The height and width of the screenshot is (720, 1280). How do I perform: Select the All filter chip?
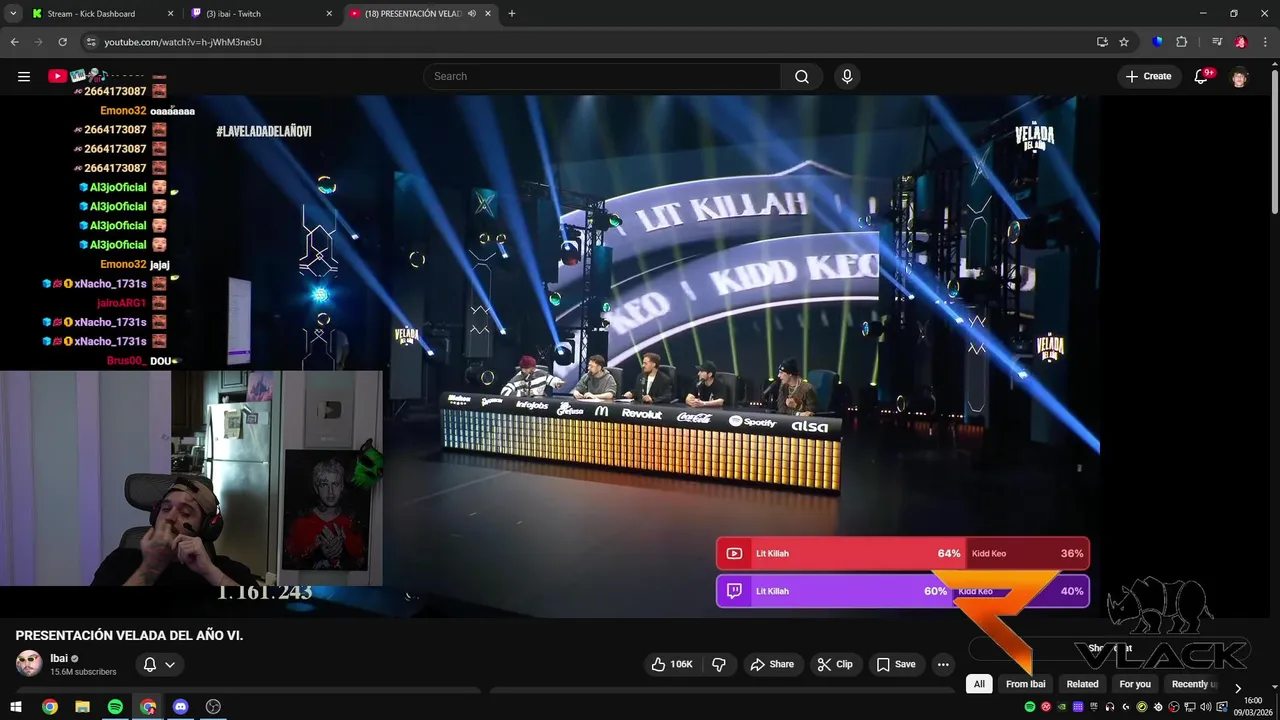click(x=979, y=684)
